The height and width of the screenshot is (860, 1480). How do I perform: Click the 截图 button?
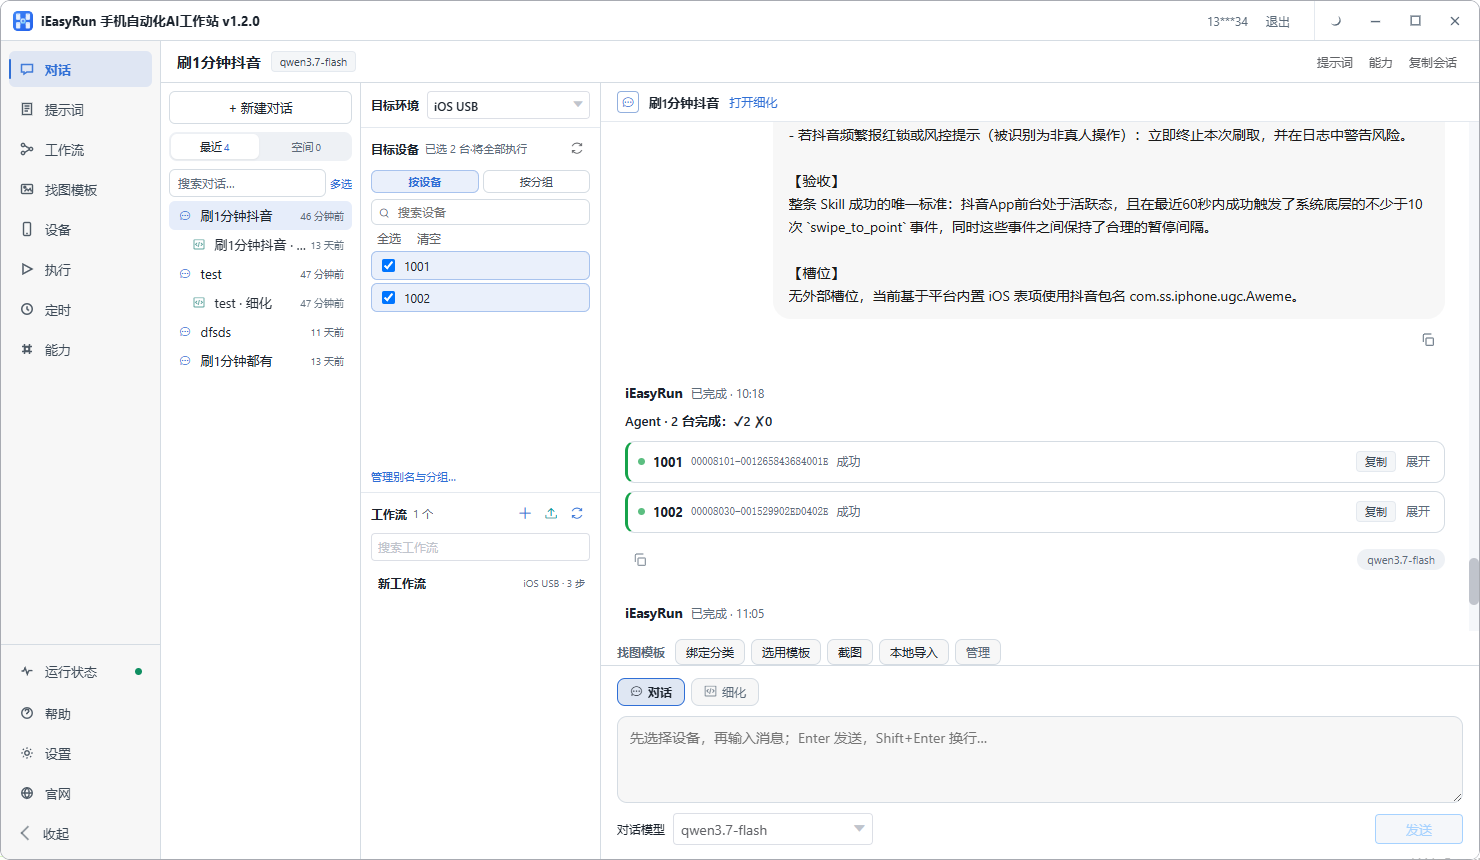coord(850,652)
